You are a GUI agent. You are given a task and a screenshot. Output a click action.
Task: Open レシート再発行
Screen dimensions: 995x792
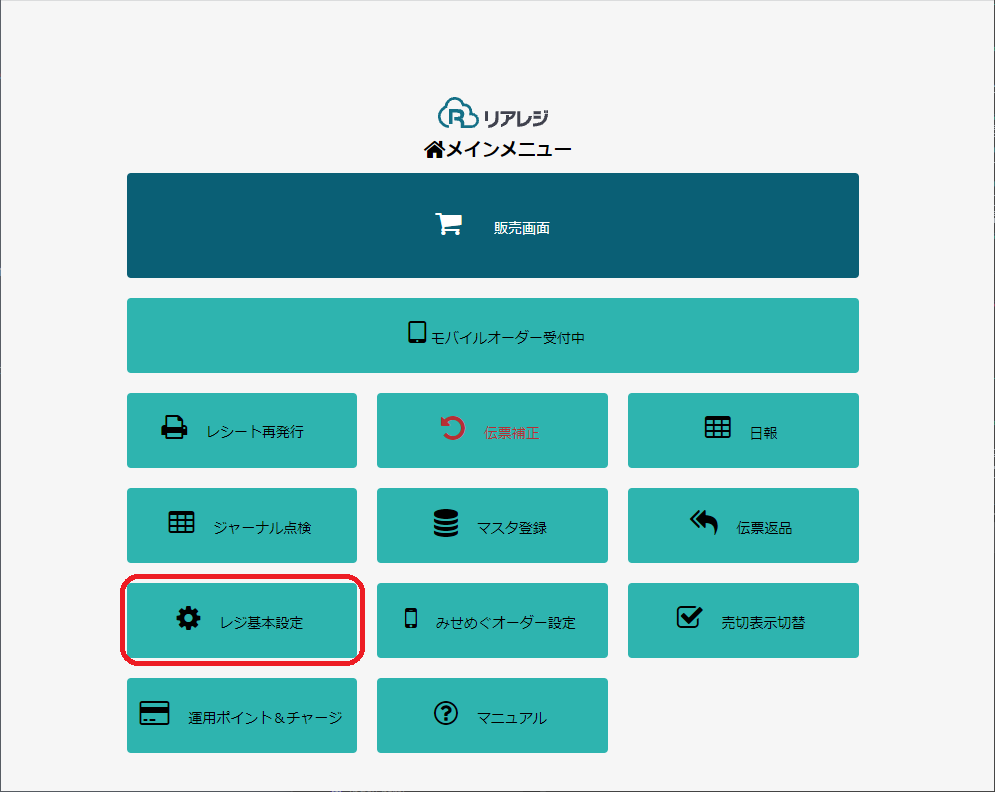point(242,430)
